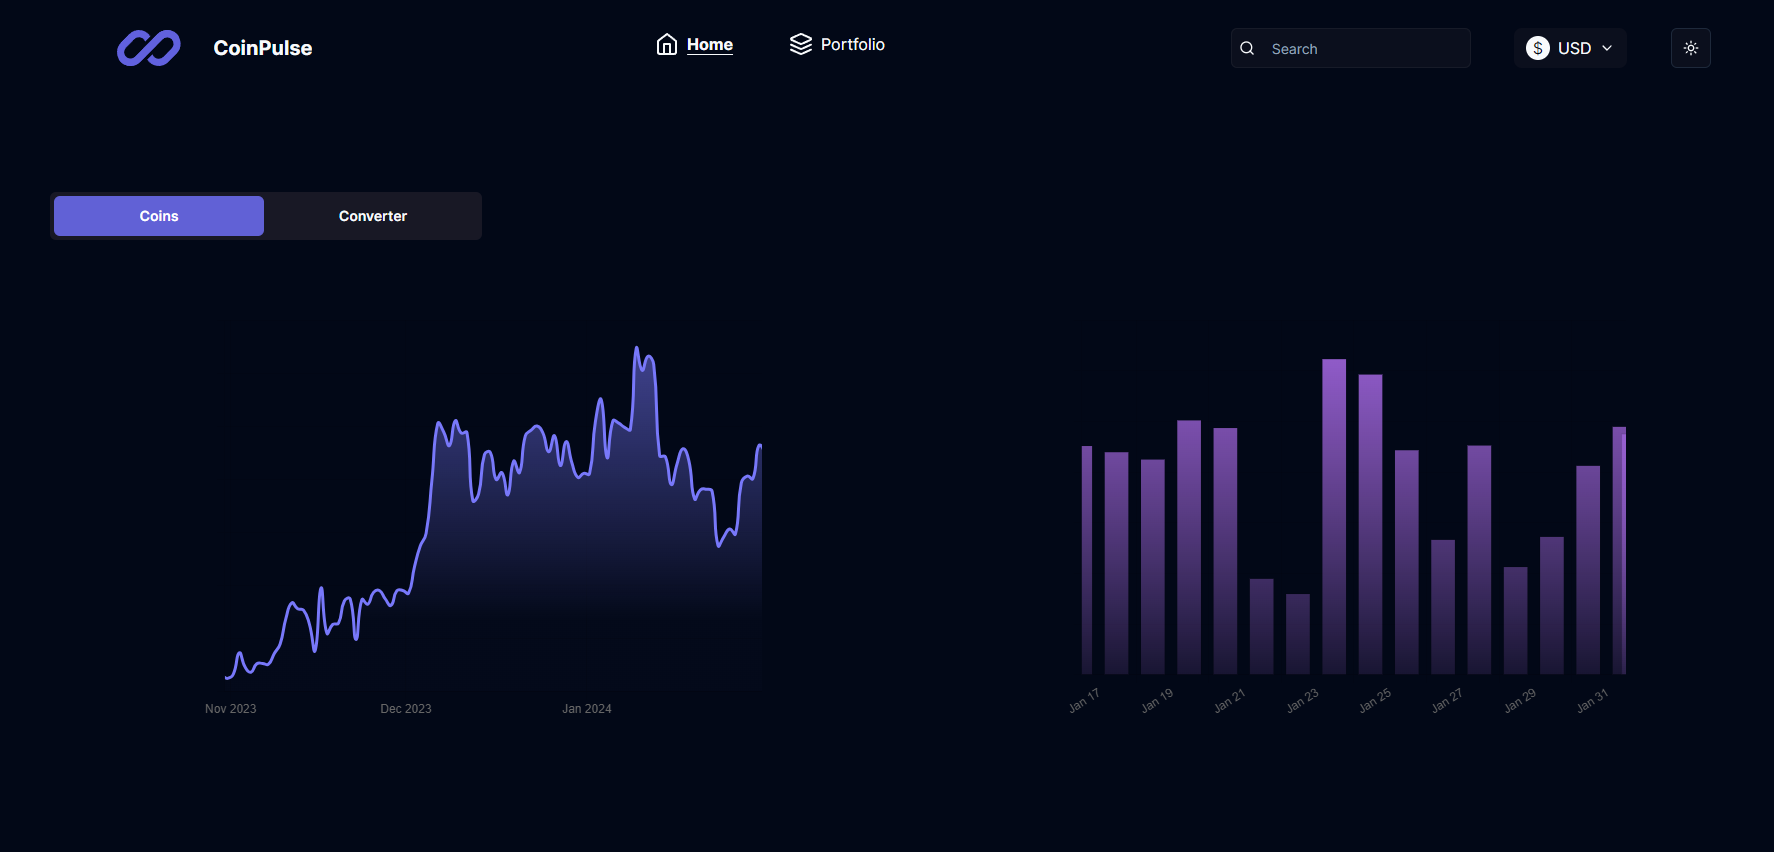
Task: Click the search magnifier icon
Action: point(1247,48)
